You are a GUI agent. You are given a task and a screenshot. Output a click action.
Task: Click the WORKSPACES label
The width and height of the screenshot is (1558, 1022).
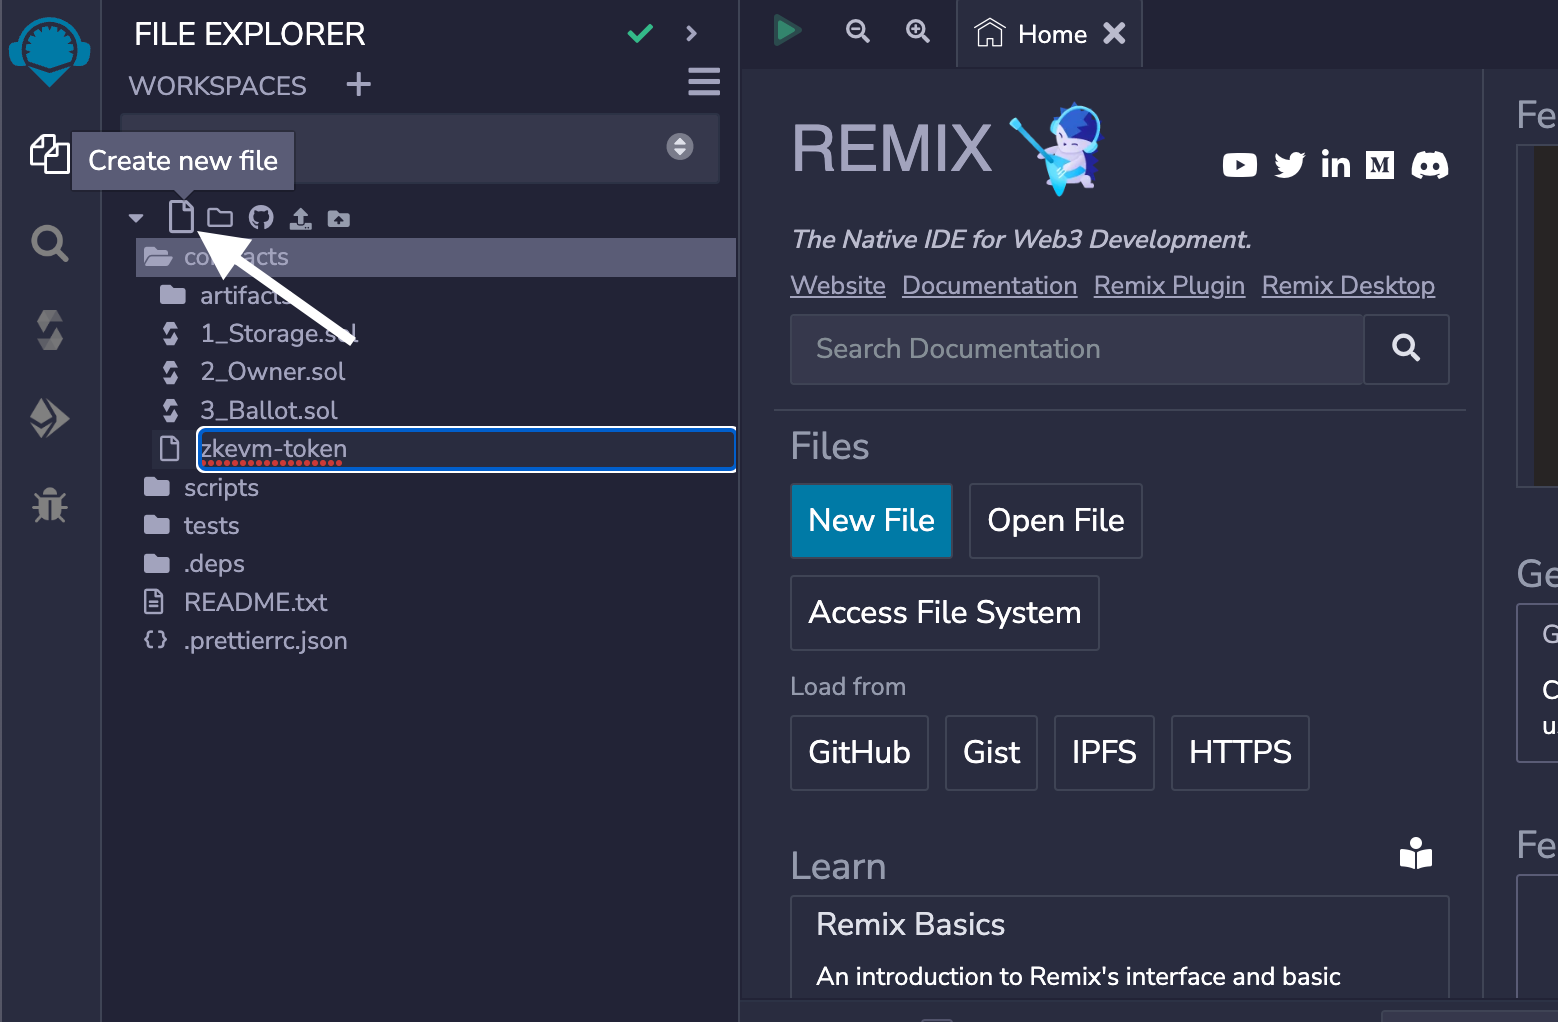(x=217, y=86)
